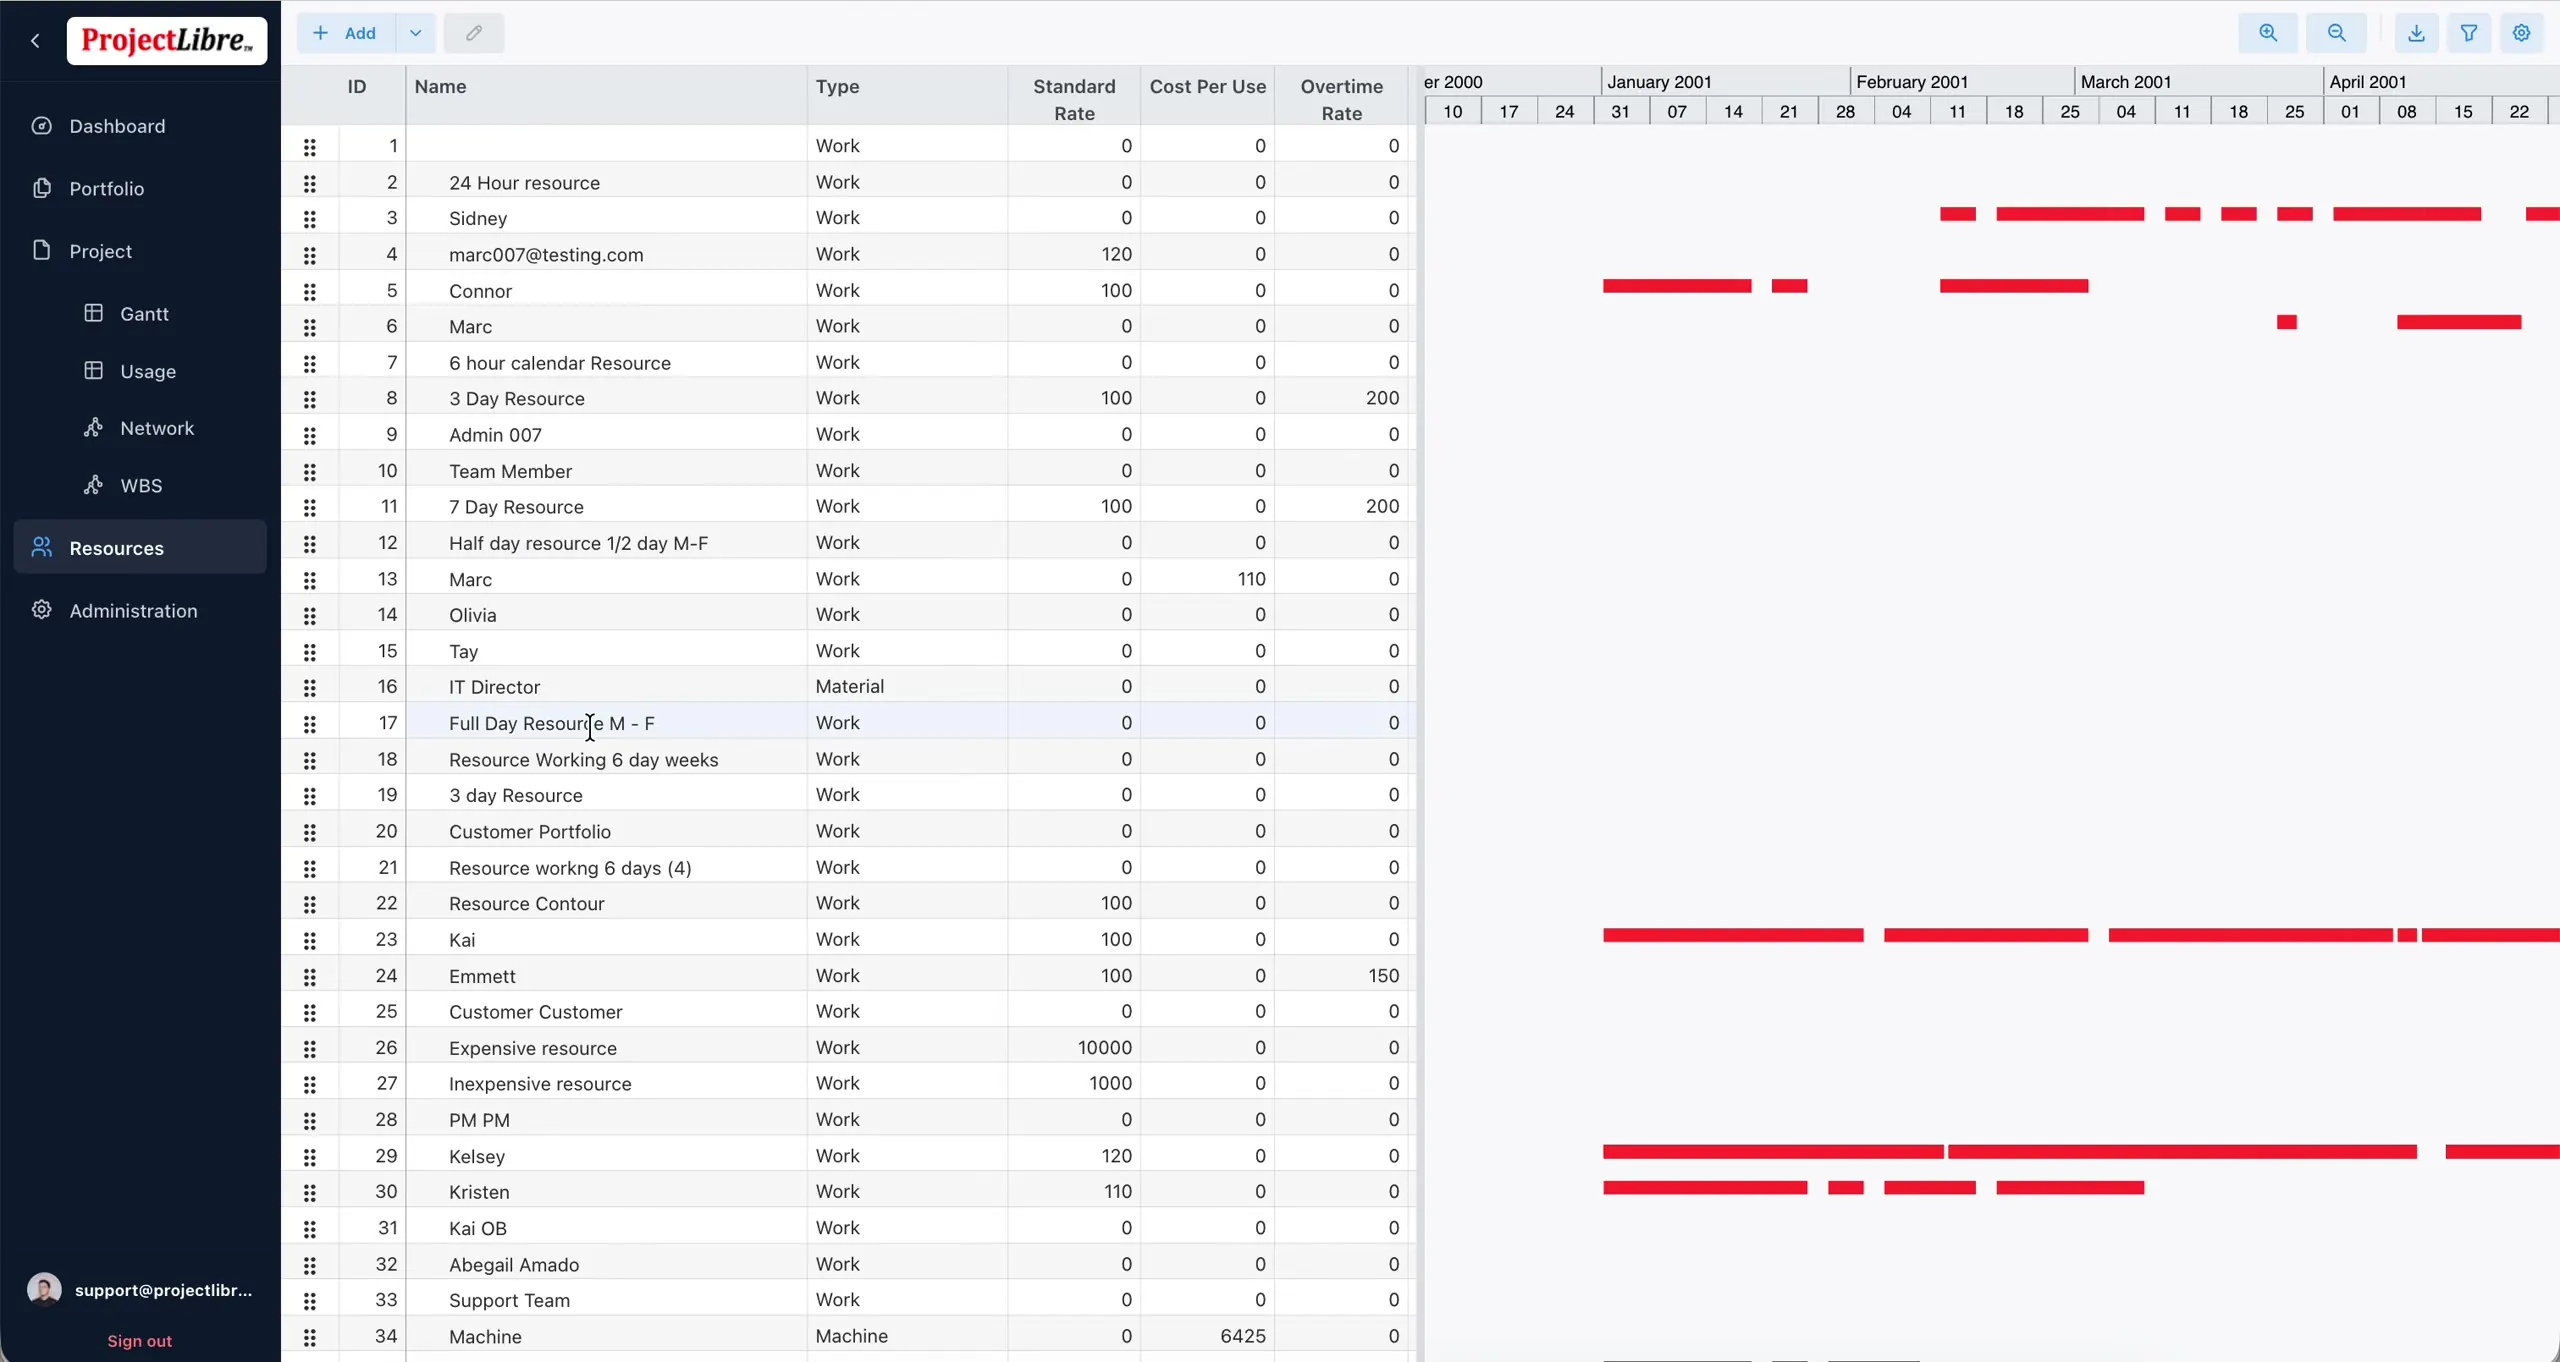Click overtime rate 150 for Emmett
Viewport: 2560px width, 1362px height.
click(1342, 975)
